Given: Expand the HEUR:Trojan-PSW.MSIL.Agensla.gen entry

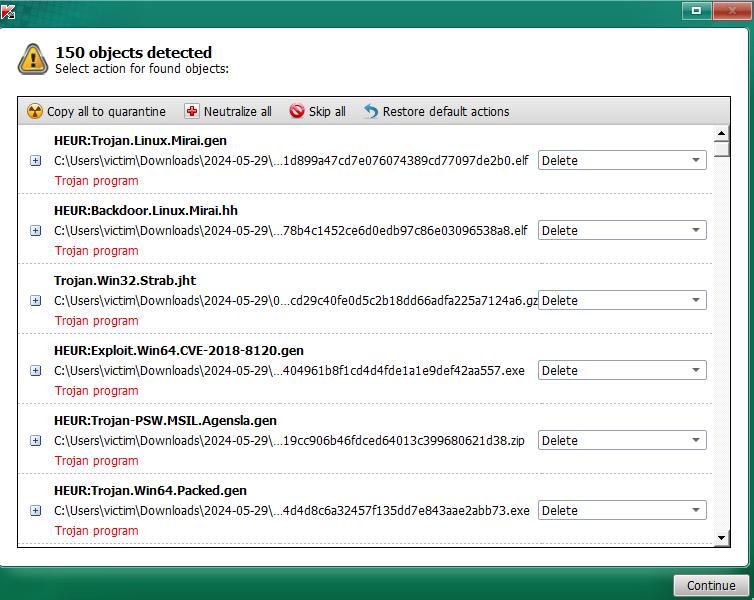Looking at the screenshot, I should click(36, 440).
